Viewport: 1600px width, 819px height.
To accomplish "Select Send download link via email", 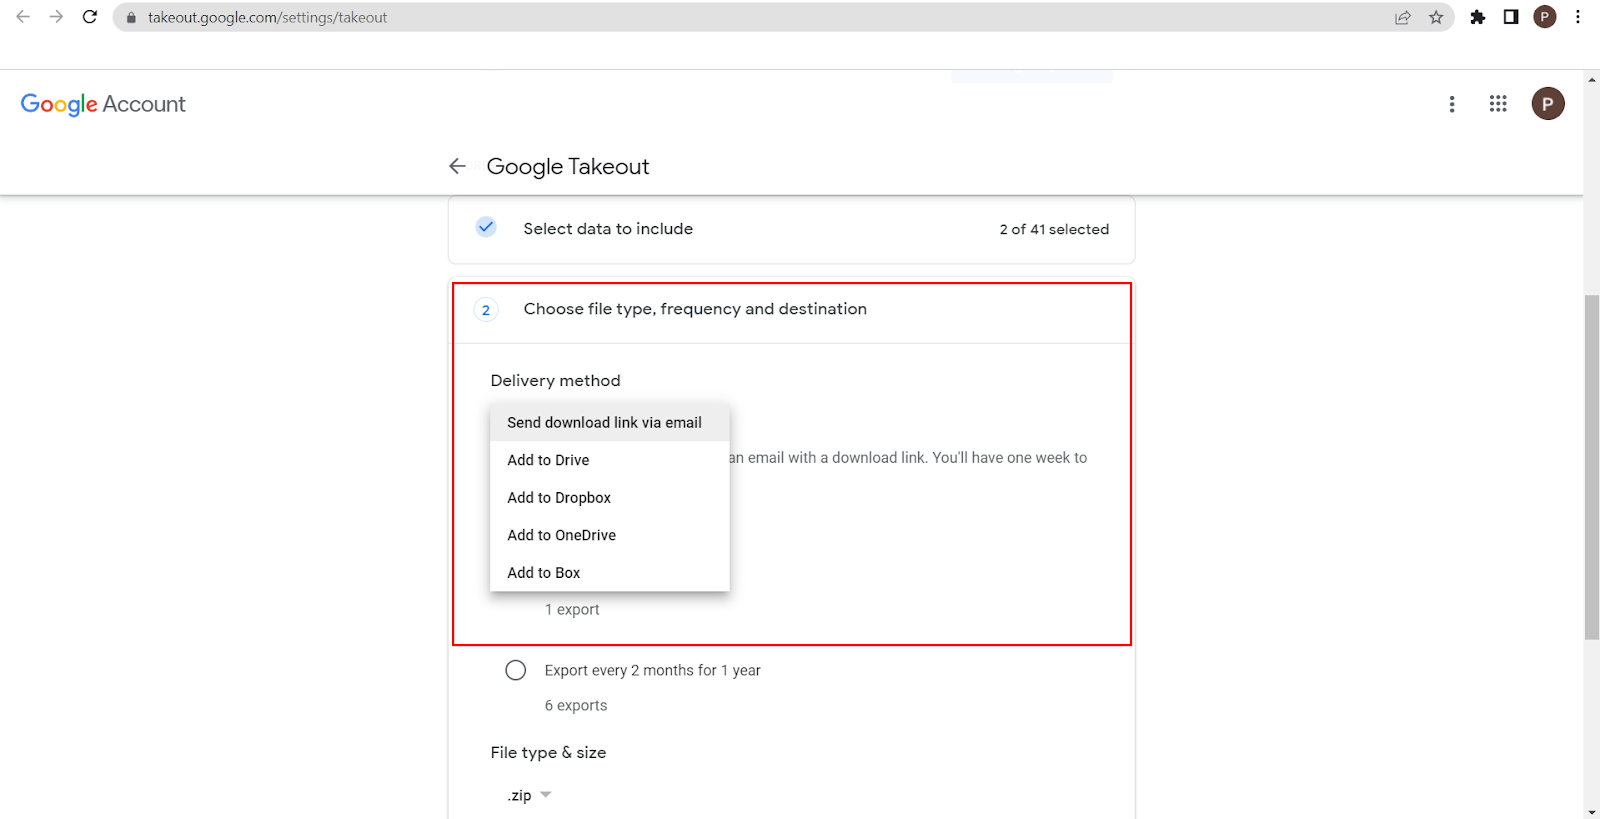I will tap(610, 423).
